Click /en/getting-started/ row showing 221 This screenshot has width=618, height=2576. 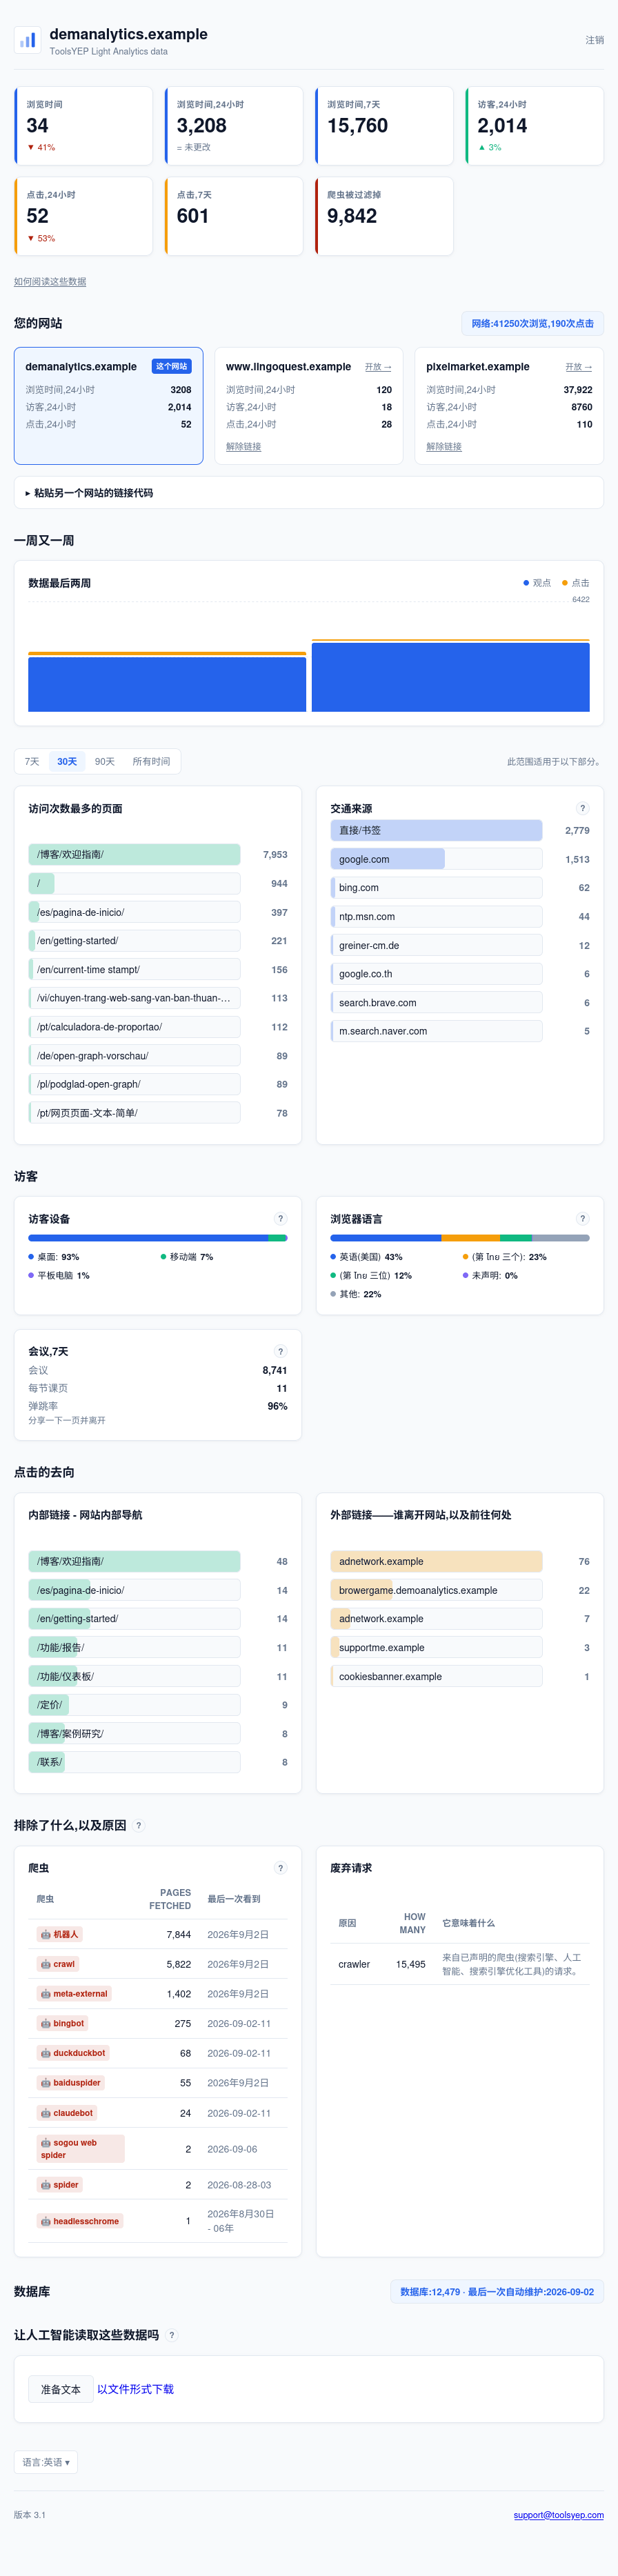pyautogui.click(x=158, y=941)
